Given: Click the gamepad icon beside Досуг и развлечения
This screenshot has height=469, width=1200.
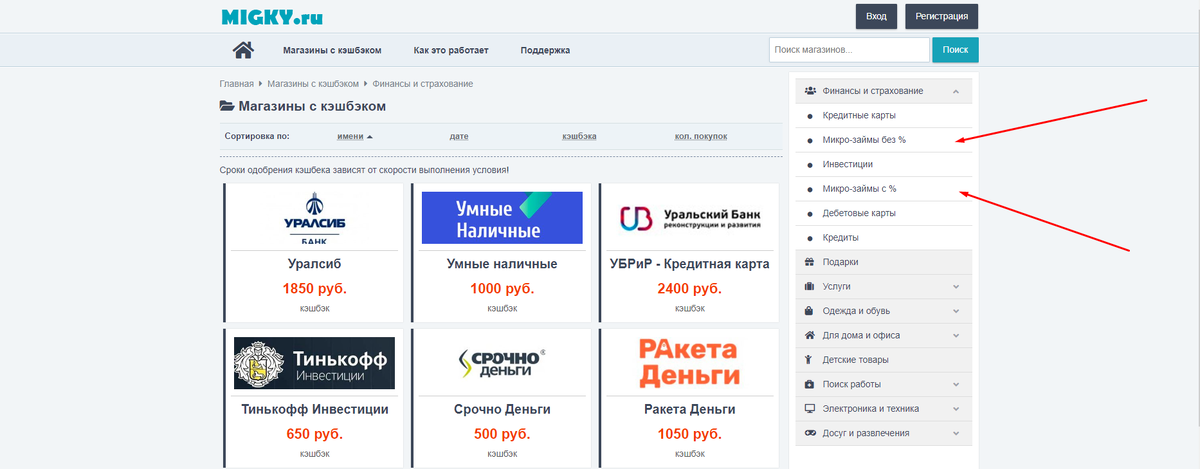Looking at the screenshot, I should click(x=810, y=433).
